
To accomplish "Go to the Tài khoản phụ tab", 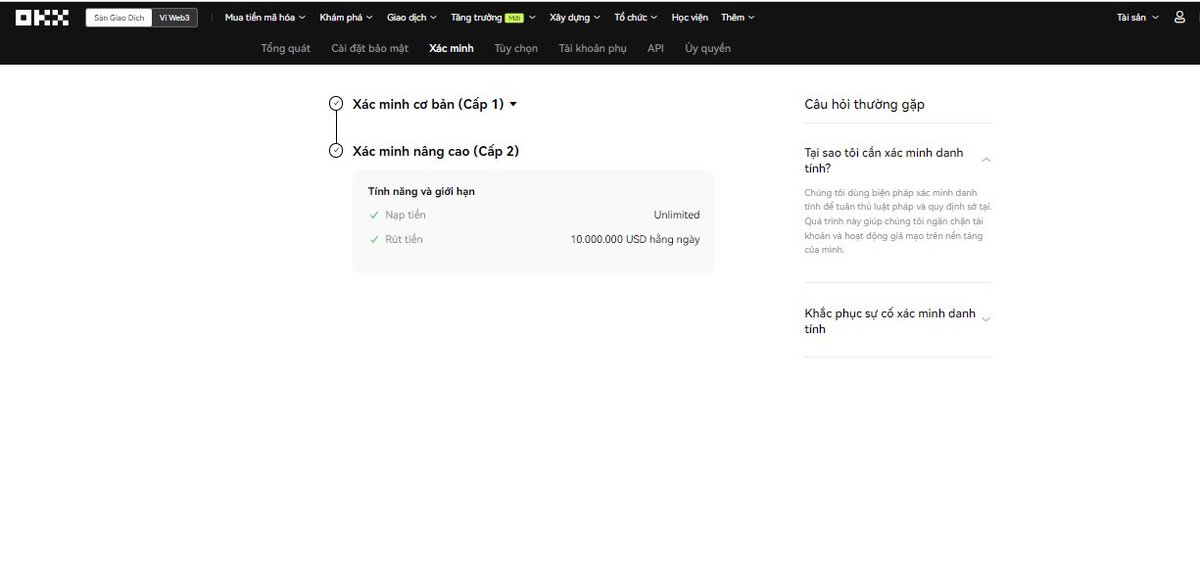I will pos(593,48).
